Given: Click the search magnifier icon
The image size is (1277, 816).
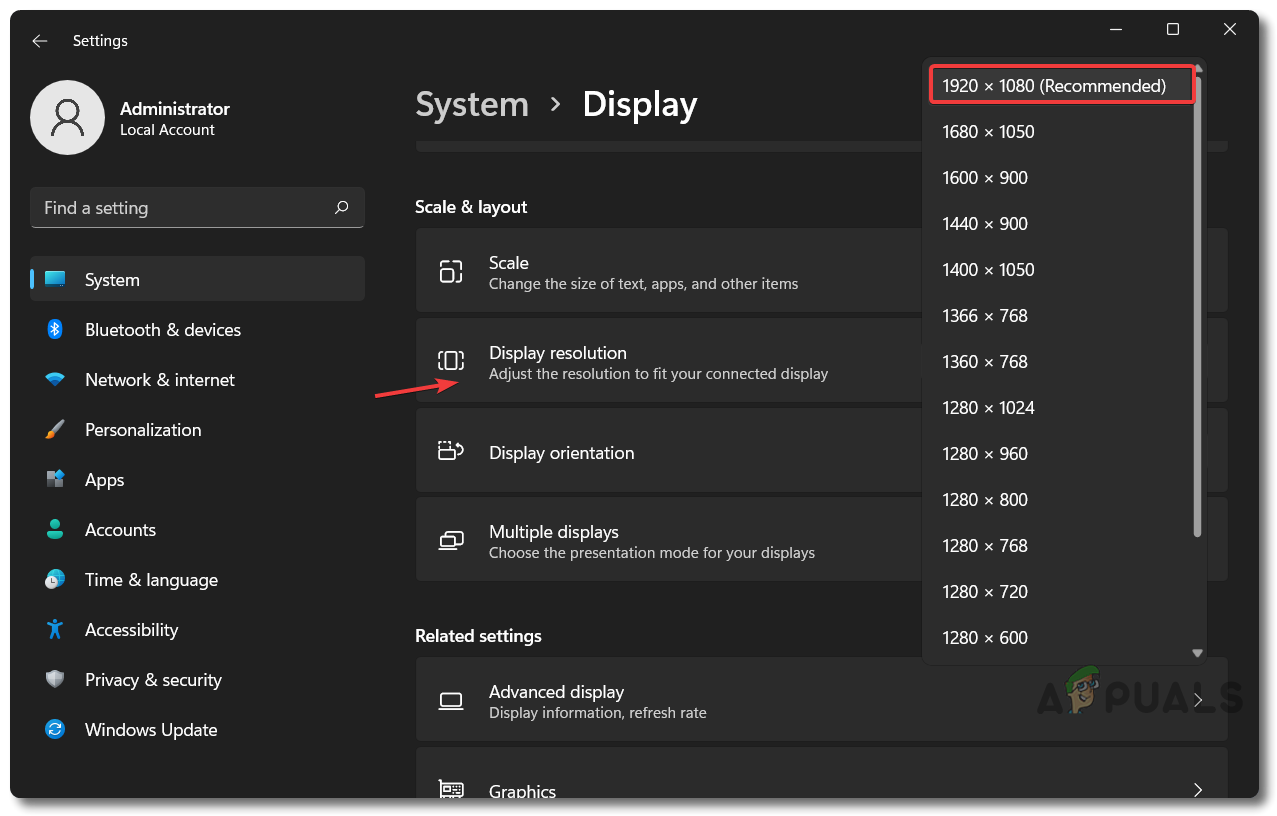Looking at the screenshot, I should [342, 208].
